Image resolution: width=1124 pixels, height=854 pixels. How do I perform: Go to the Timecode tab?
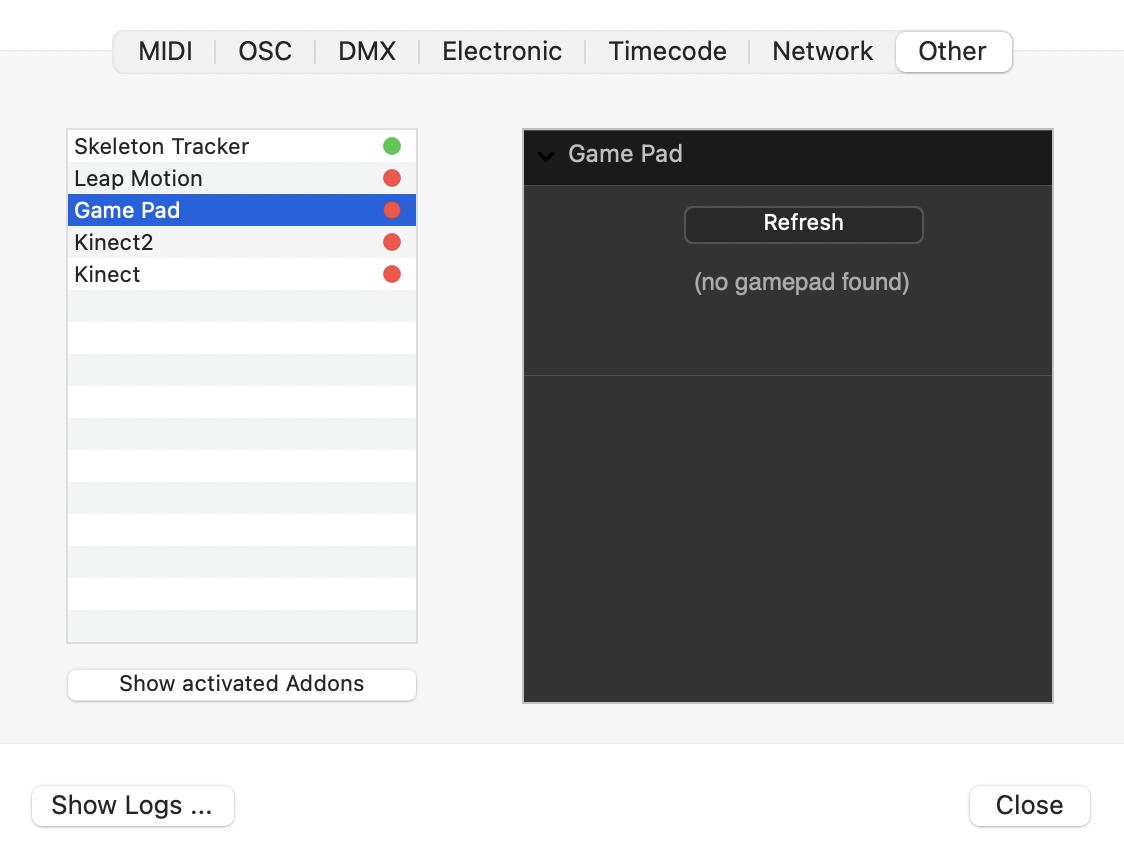pos(667,52)
